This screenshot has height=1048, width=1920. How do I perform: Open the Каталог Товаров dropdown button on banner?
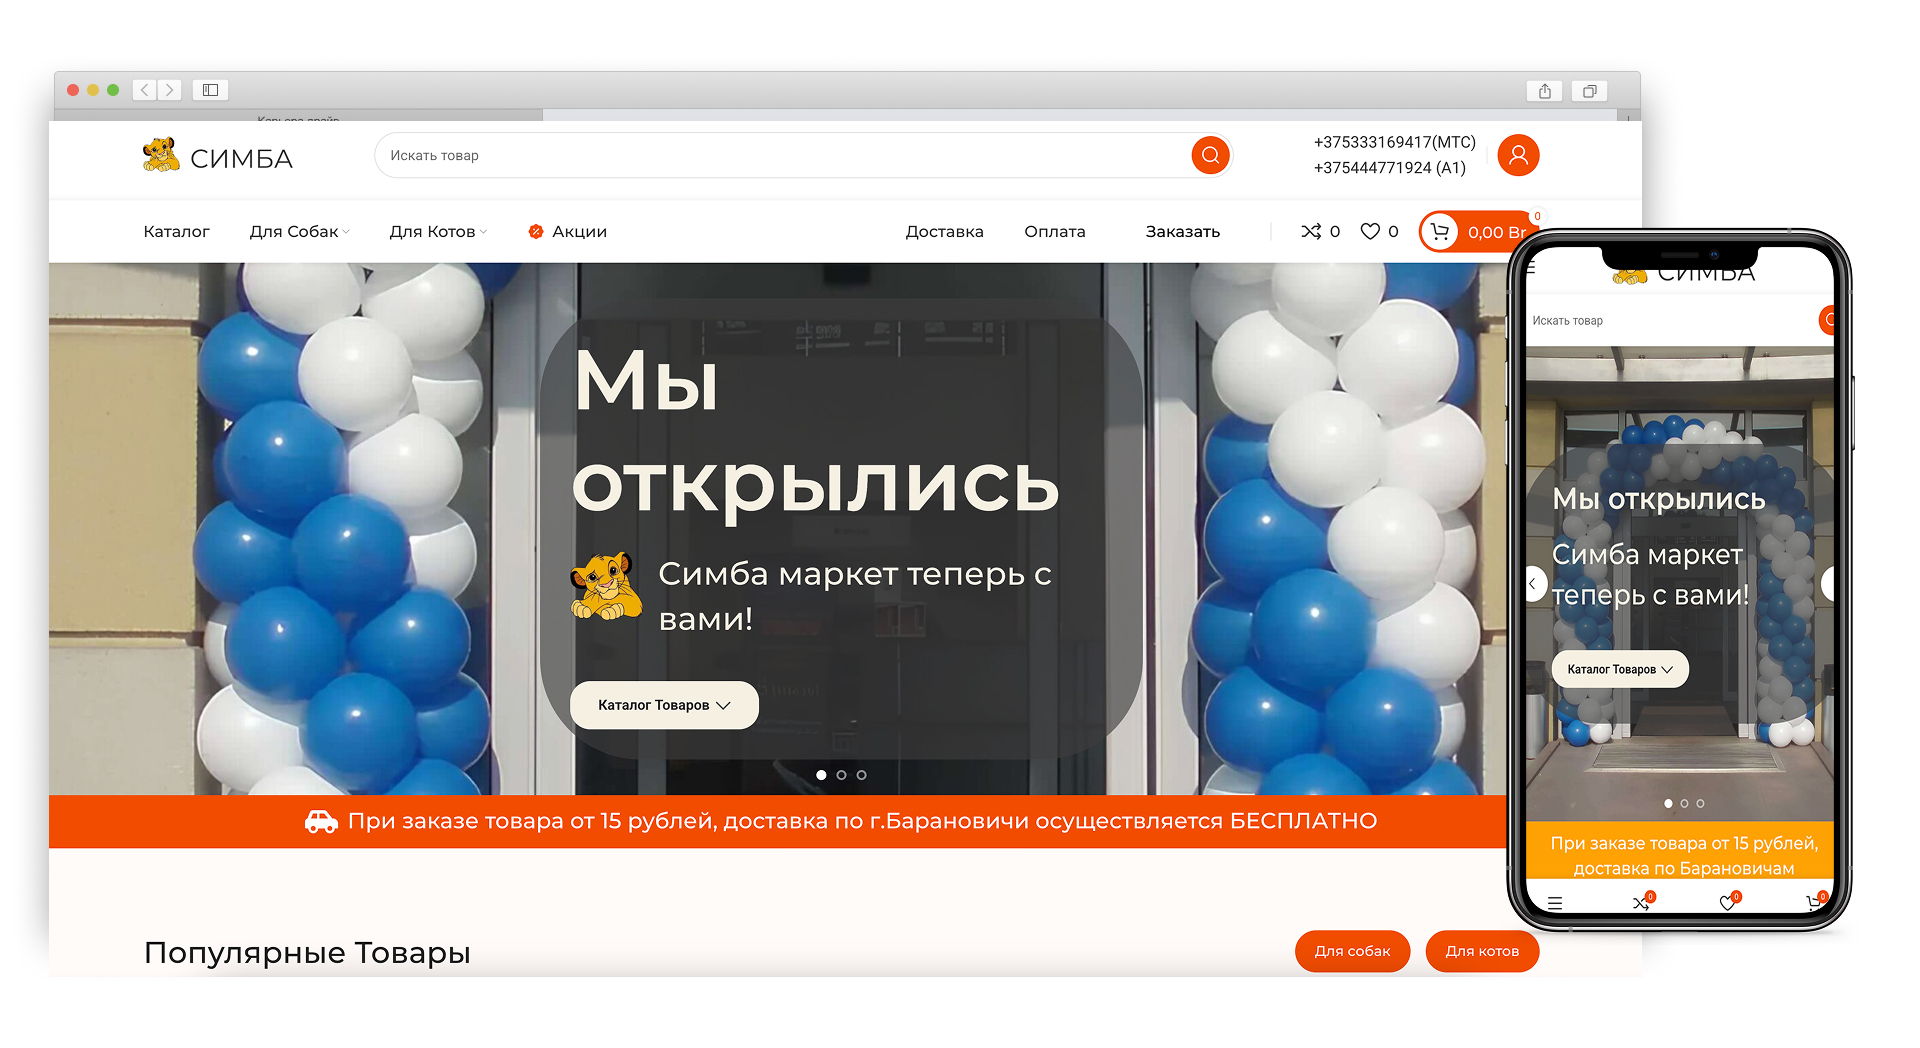coord(664,705)
